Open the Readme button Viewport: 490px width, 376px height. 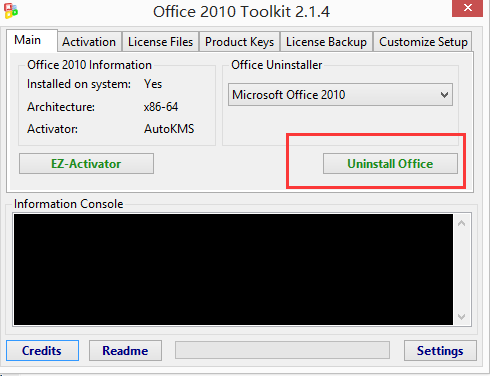[x=125, y=351]
